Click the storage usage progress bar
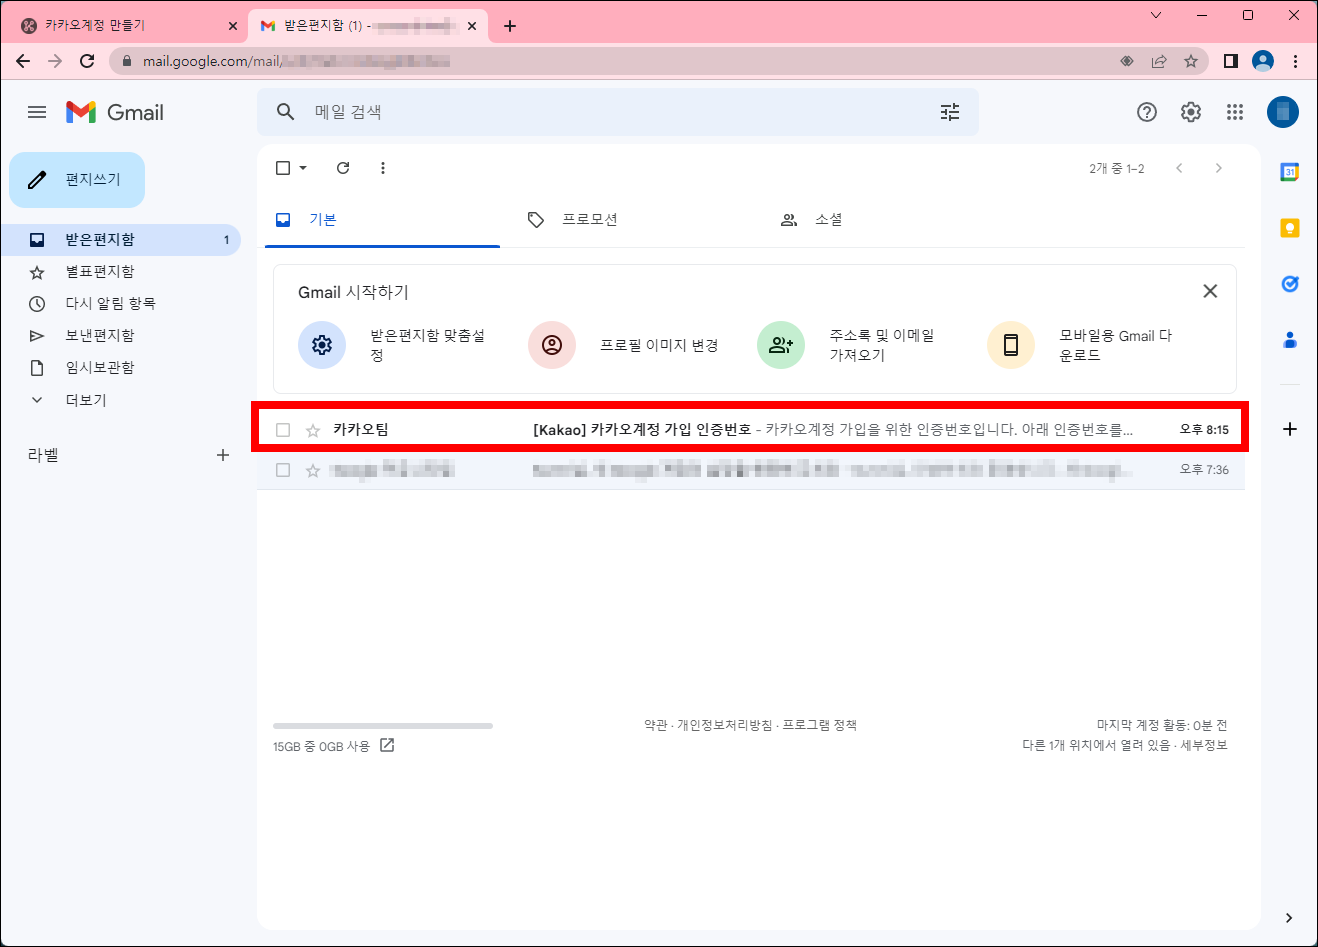The width and height of the screenshot is (1318, 947). click(x=383, y=726)
